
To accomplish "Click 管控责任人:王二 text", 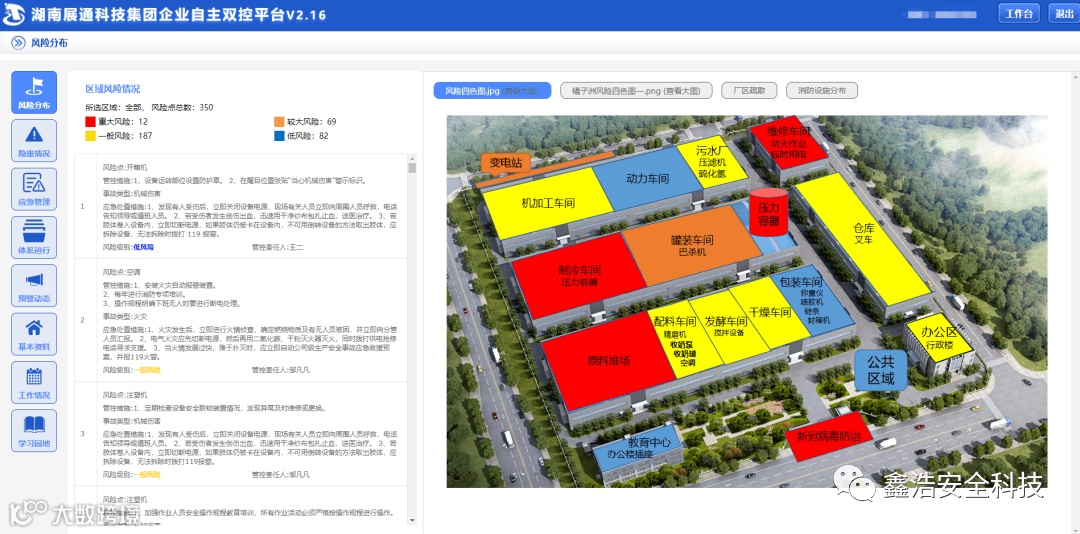I will pyautogui.click(x=277, y=247).
